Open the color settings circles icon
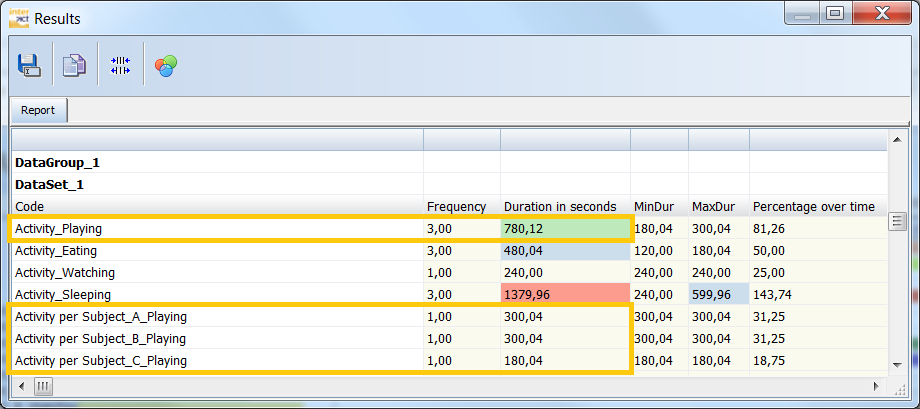This screenshot has width=920, height=409. point(166,65)
